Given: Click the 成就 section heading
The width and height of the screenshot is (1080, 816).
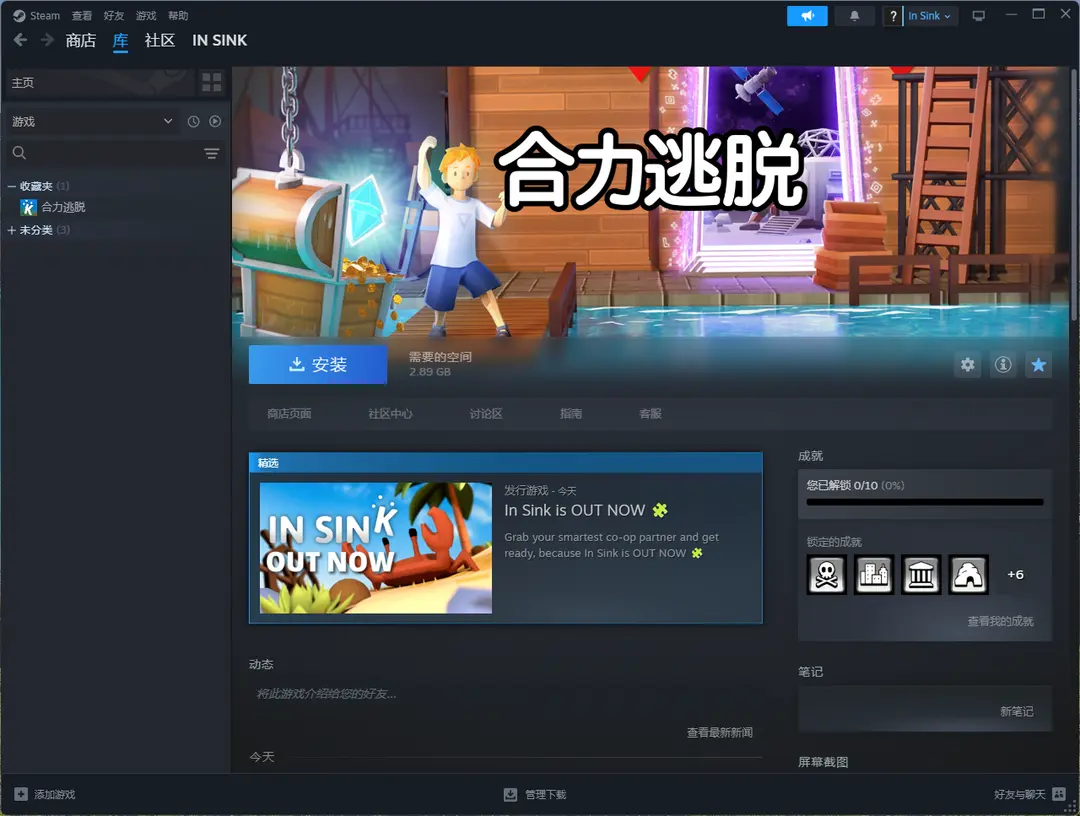Looking at the screenshot, I should (x=811, y=456).
